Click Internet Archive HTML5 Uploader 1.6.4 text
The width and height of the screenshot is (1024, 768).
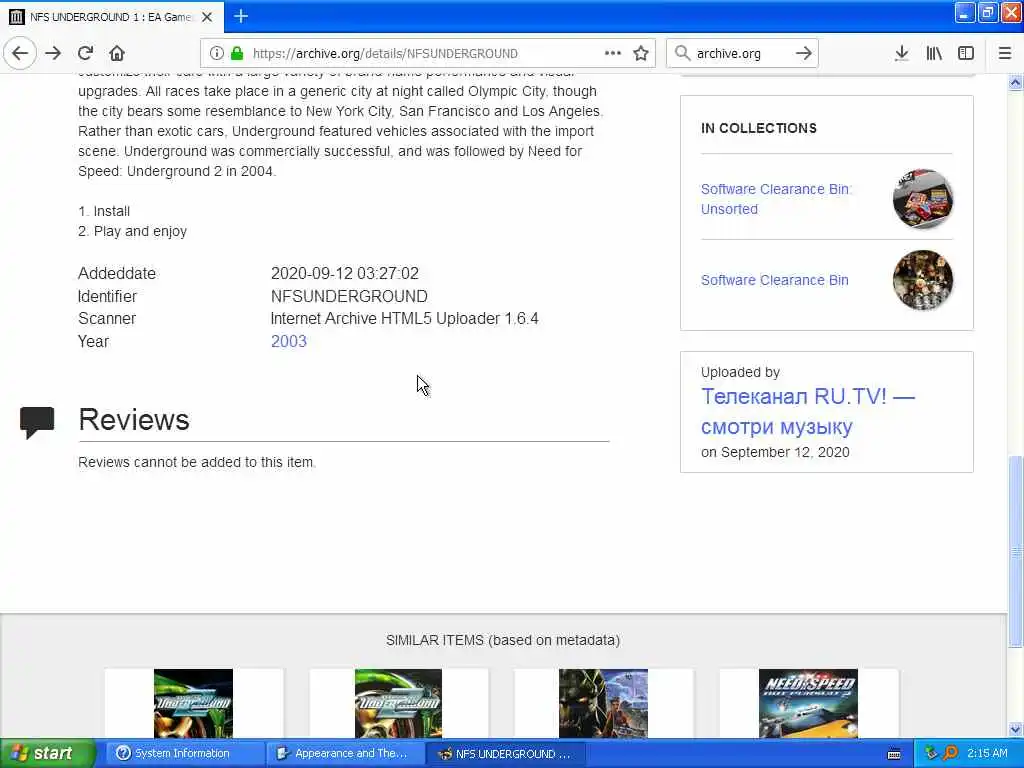click(404, 319)
